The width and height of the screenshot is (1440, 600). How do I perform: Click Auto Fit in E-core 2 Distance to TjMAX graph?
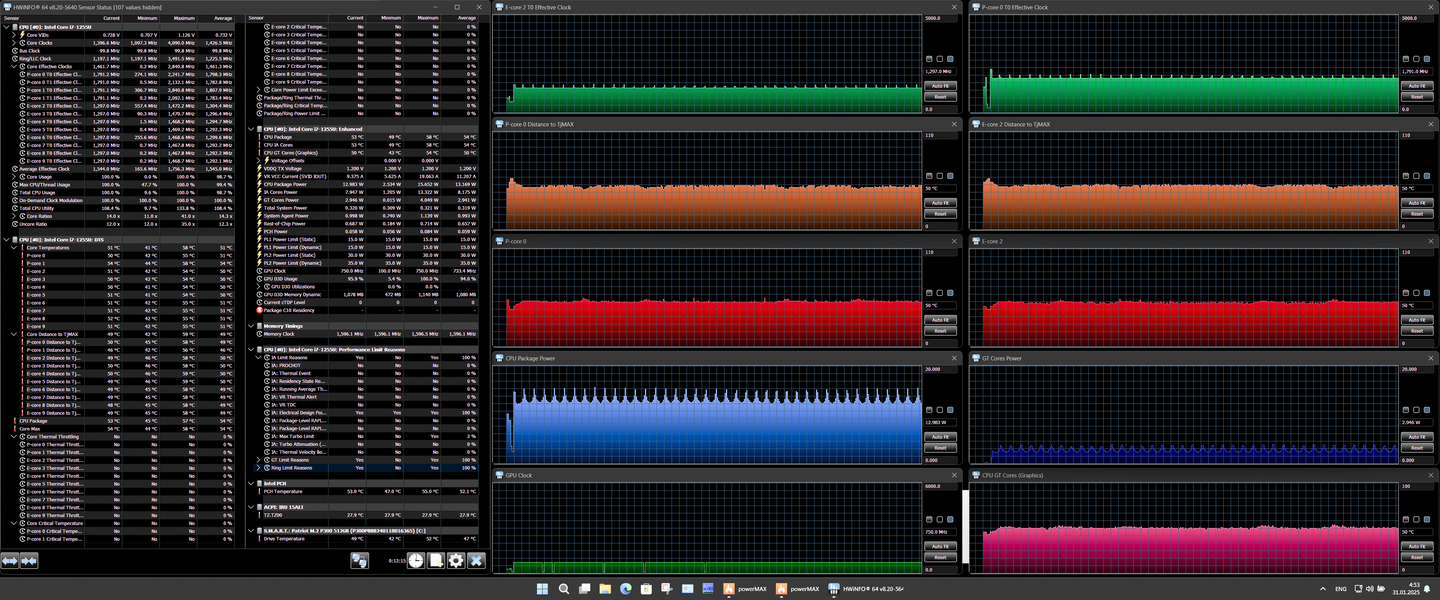(x=1416, y=203)
